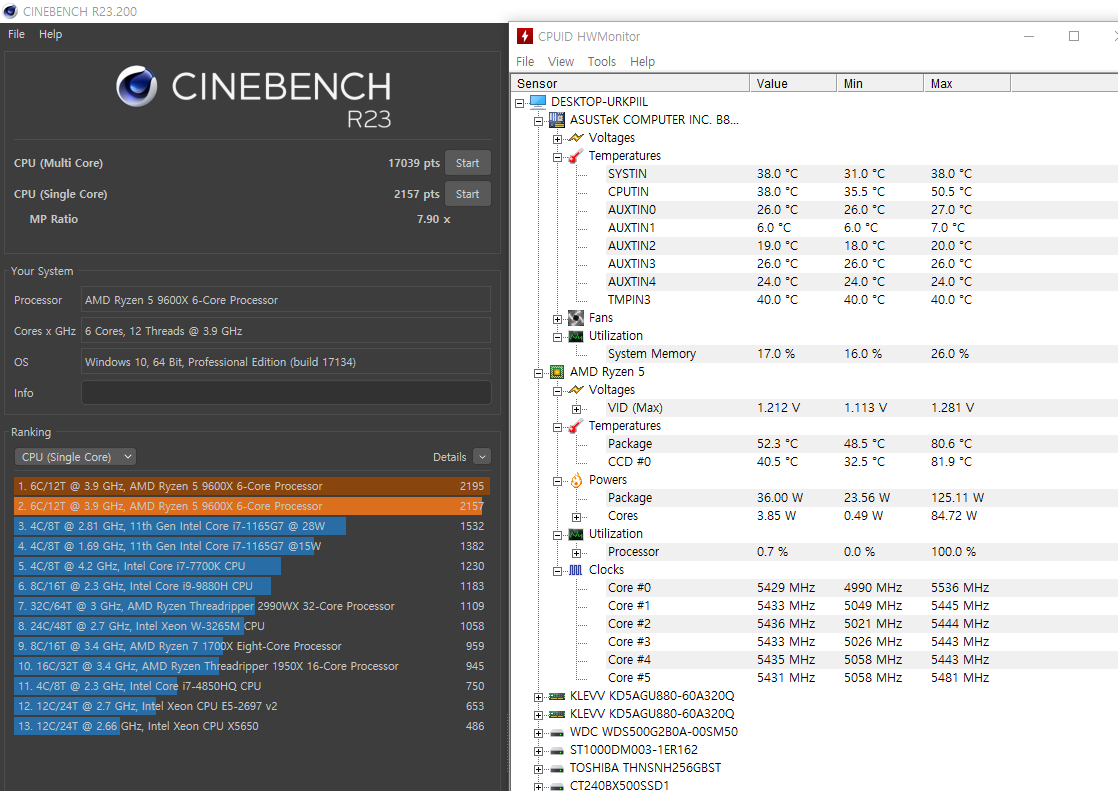
Task: Open the CPU (Single Core) ranking dropdown
Action: pyautogui.click(x=75, y=456)
